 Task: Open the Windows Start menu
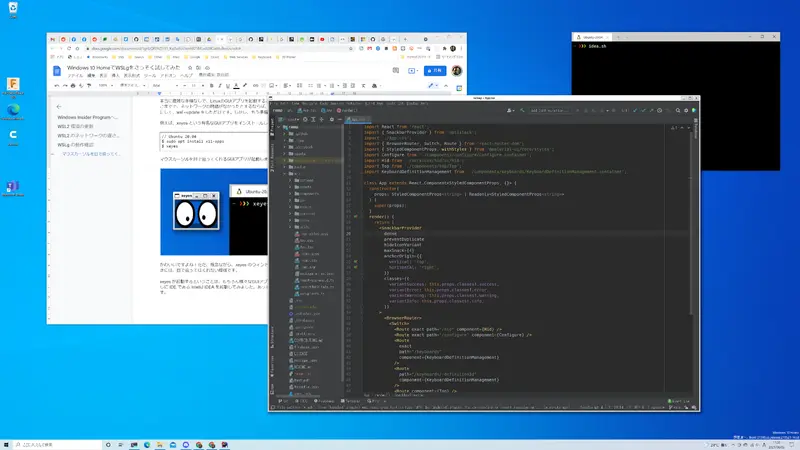pos(6,445)
